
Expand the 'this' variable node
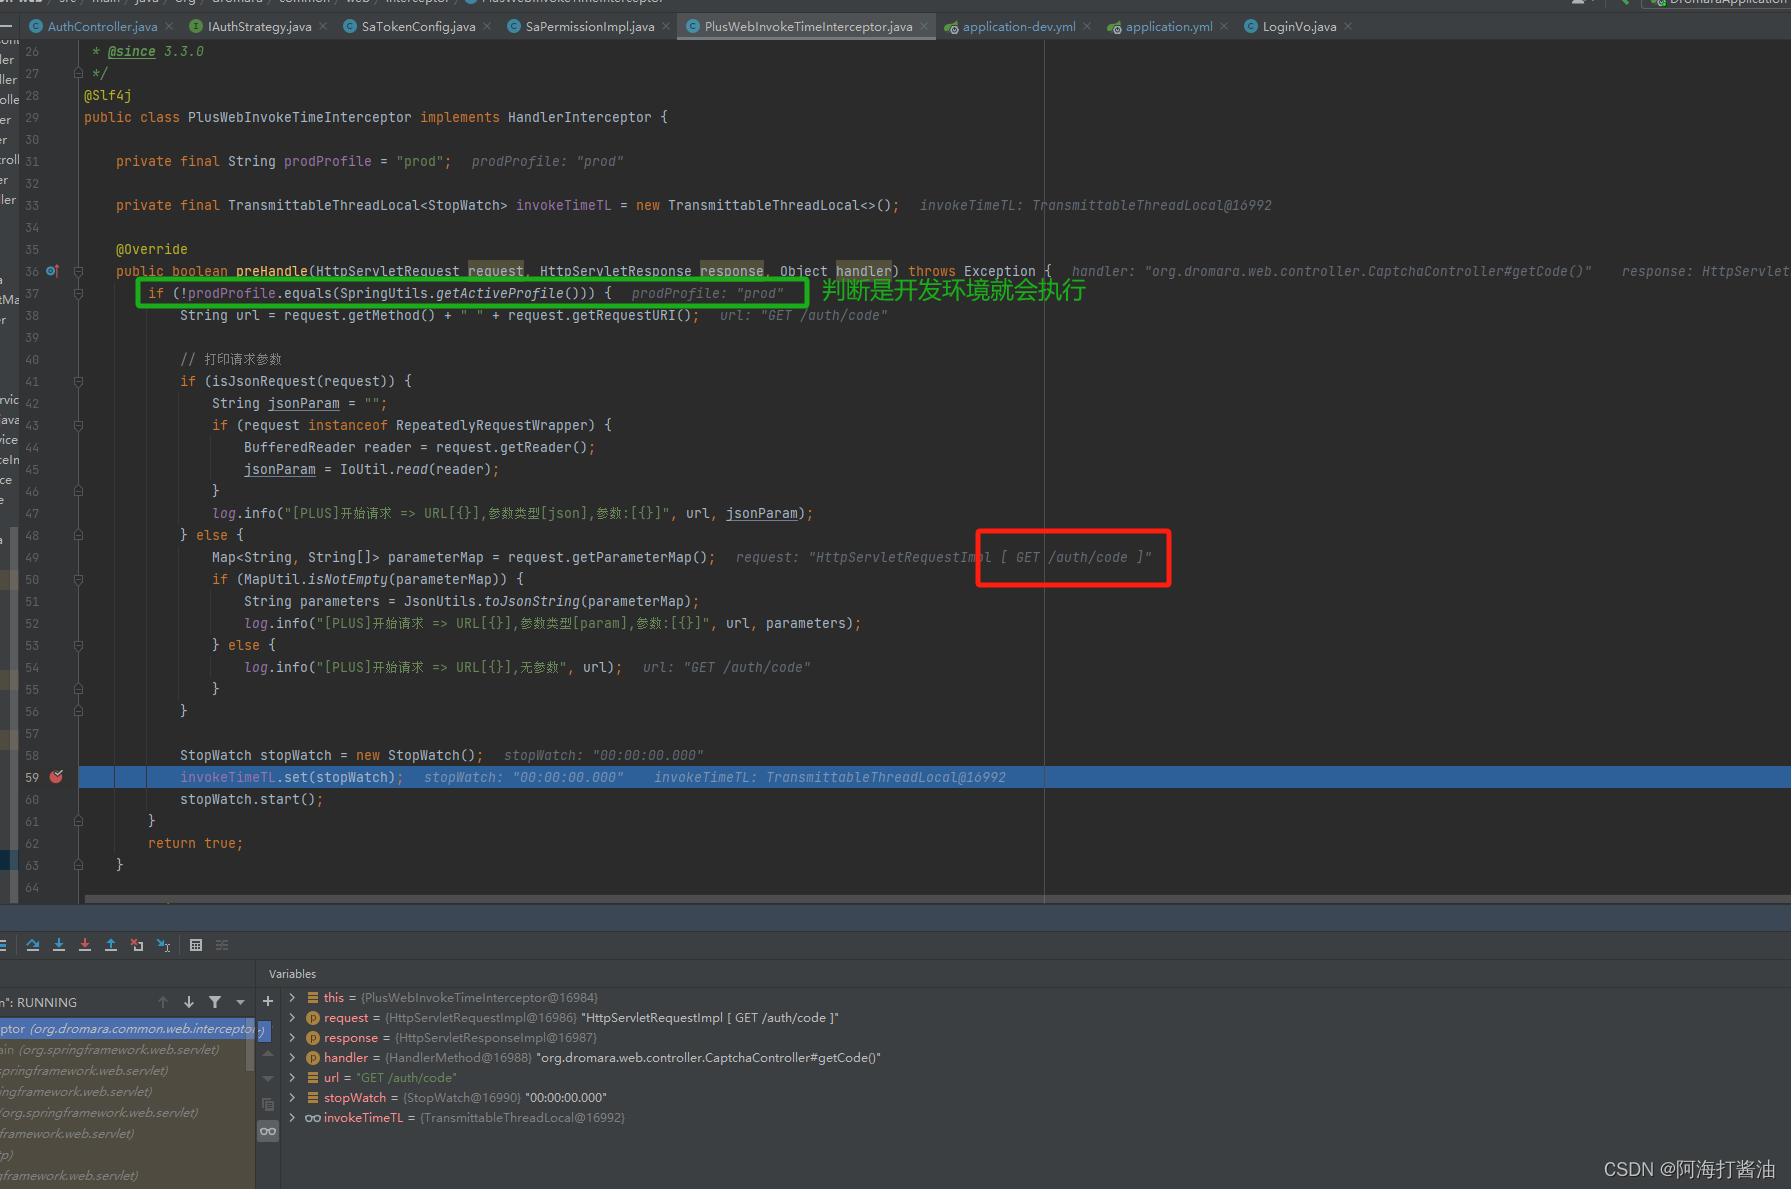click(292, 998)
